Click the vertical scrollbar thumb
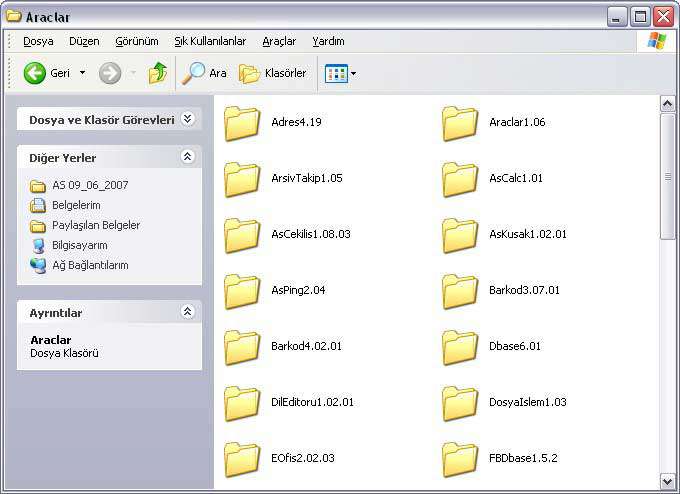The image size is (680, 494). pos(667,176)
